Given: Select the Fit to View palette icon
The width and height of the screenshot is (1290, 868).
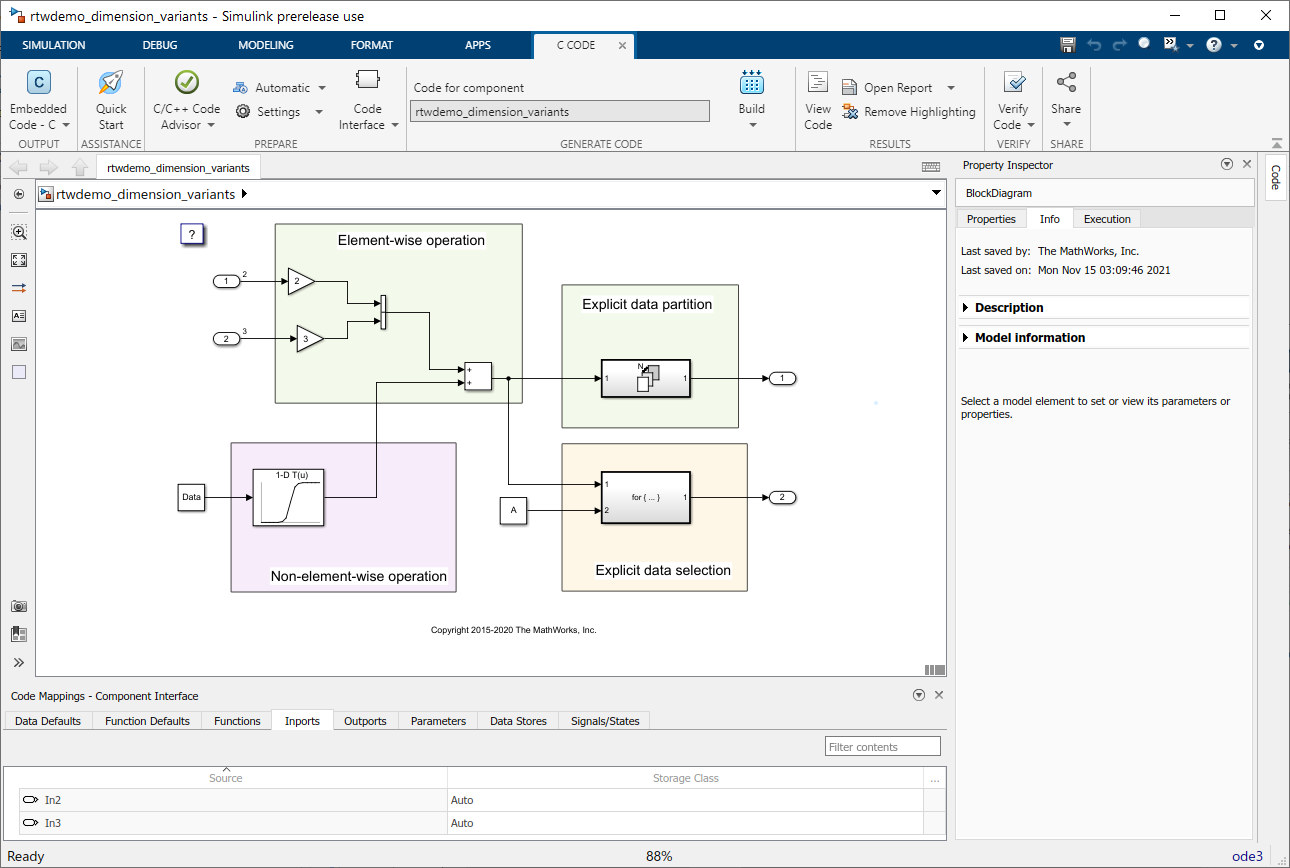Looking at the screenshot, I should [19, 260].
